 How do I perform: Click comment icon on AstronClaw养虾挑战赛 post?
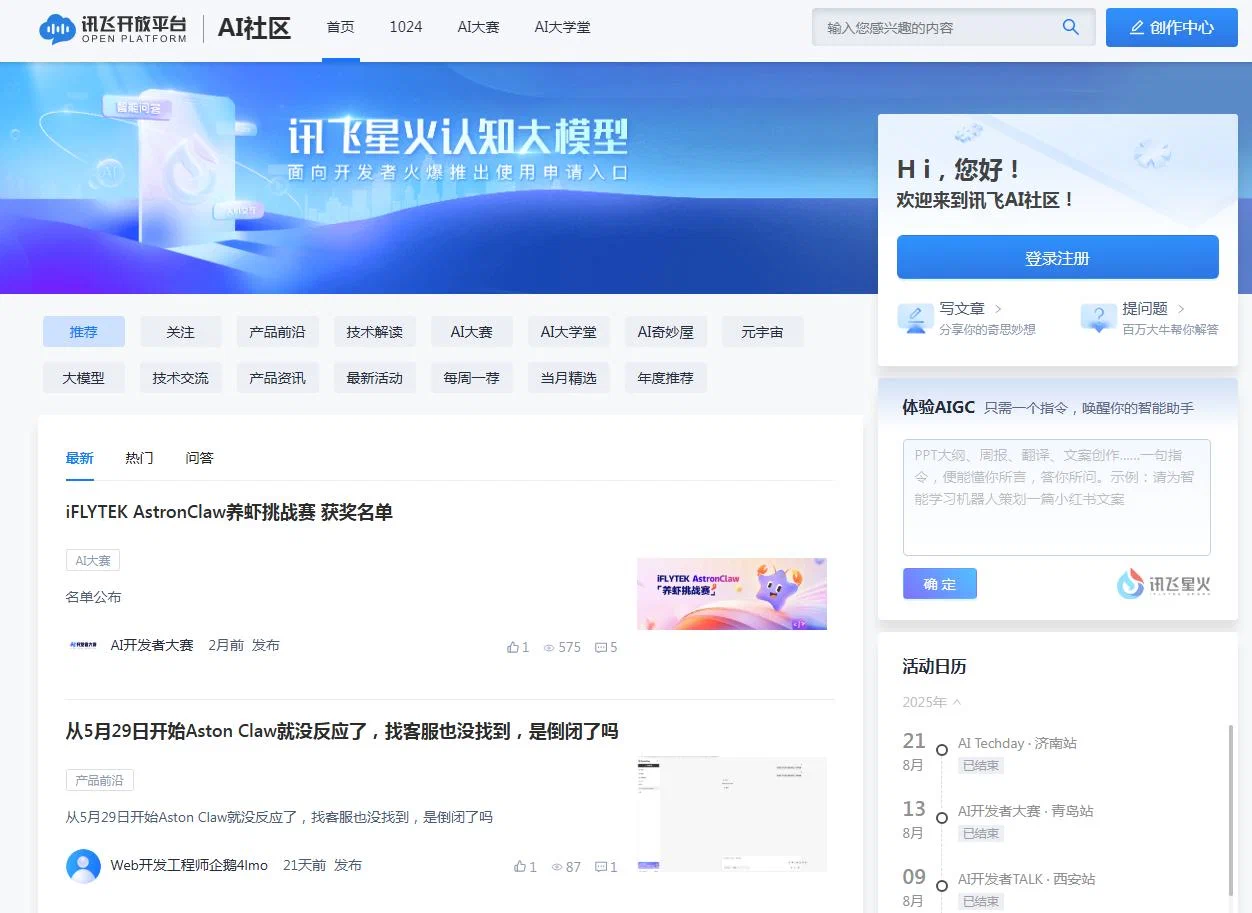pos(600,647)
